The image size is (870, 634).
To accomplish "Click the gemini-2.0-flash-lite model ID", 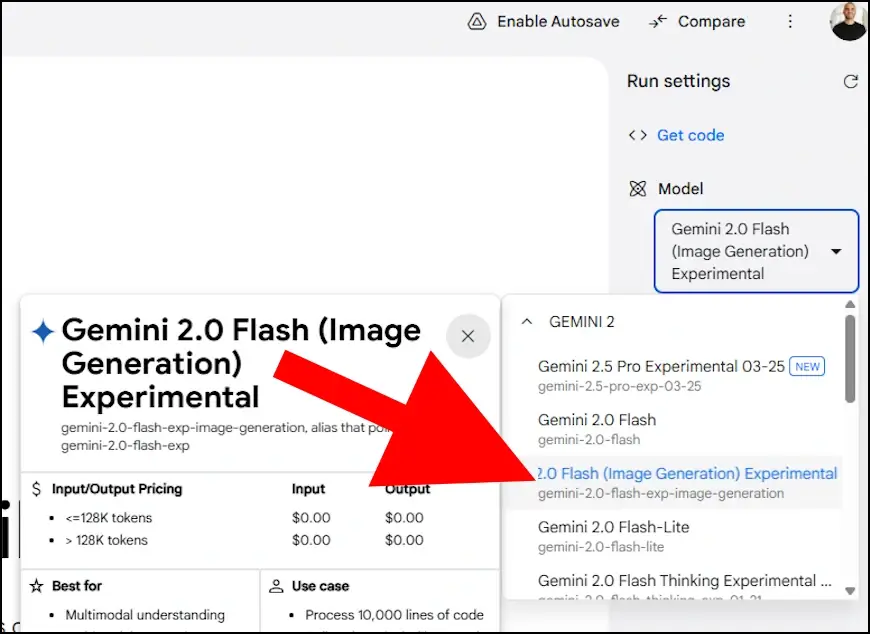I will coord(600,547).
